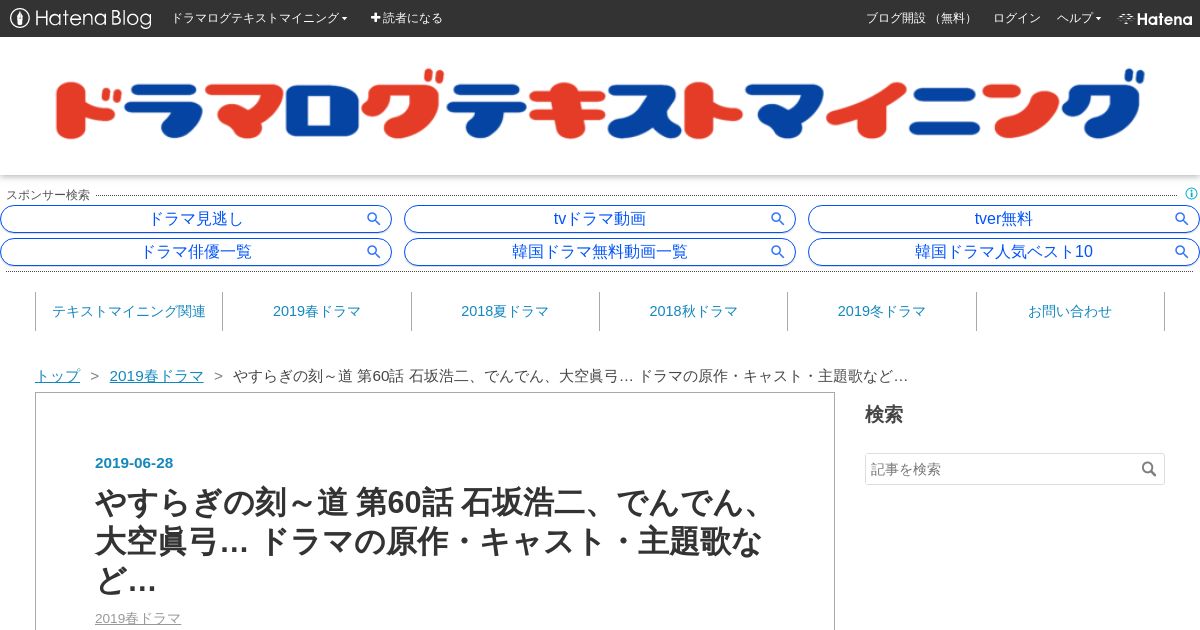The image size is (1200, 630).
Task: Click the スポンサー検索 label
Action: pos(48,195)
